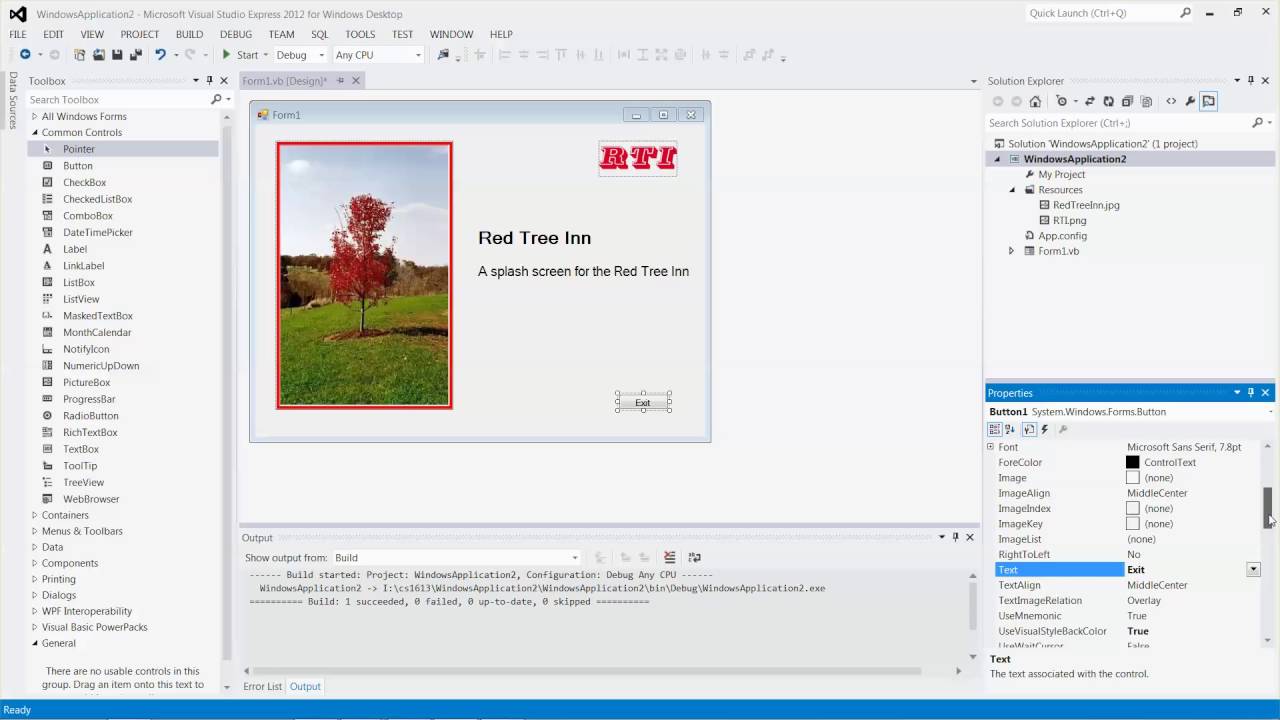The width and height of the screenshot is (1280, 720).
Task: Click the Pending Changes Filter clock icon
Action: [x=1062, y=101]
